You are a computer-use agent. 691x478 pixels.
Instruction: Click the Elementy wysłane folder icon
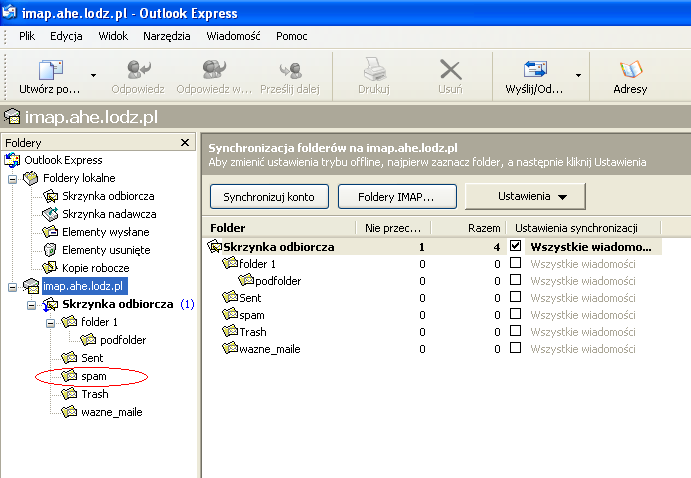[x=50, y=232]
